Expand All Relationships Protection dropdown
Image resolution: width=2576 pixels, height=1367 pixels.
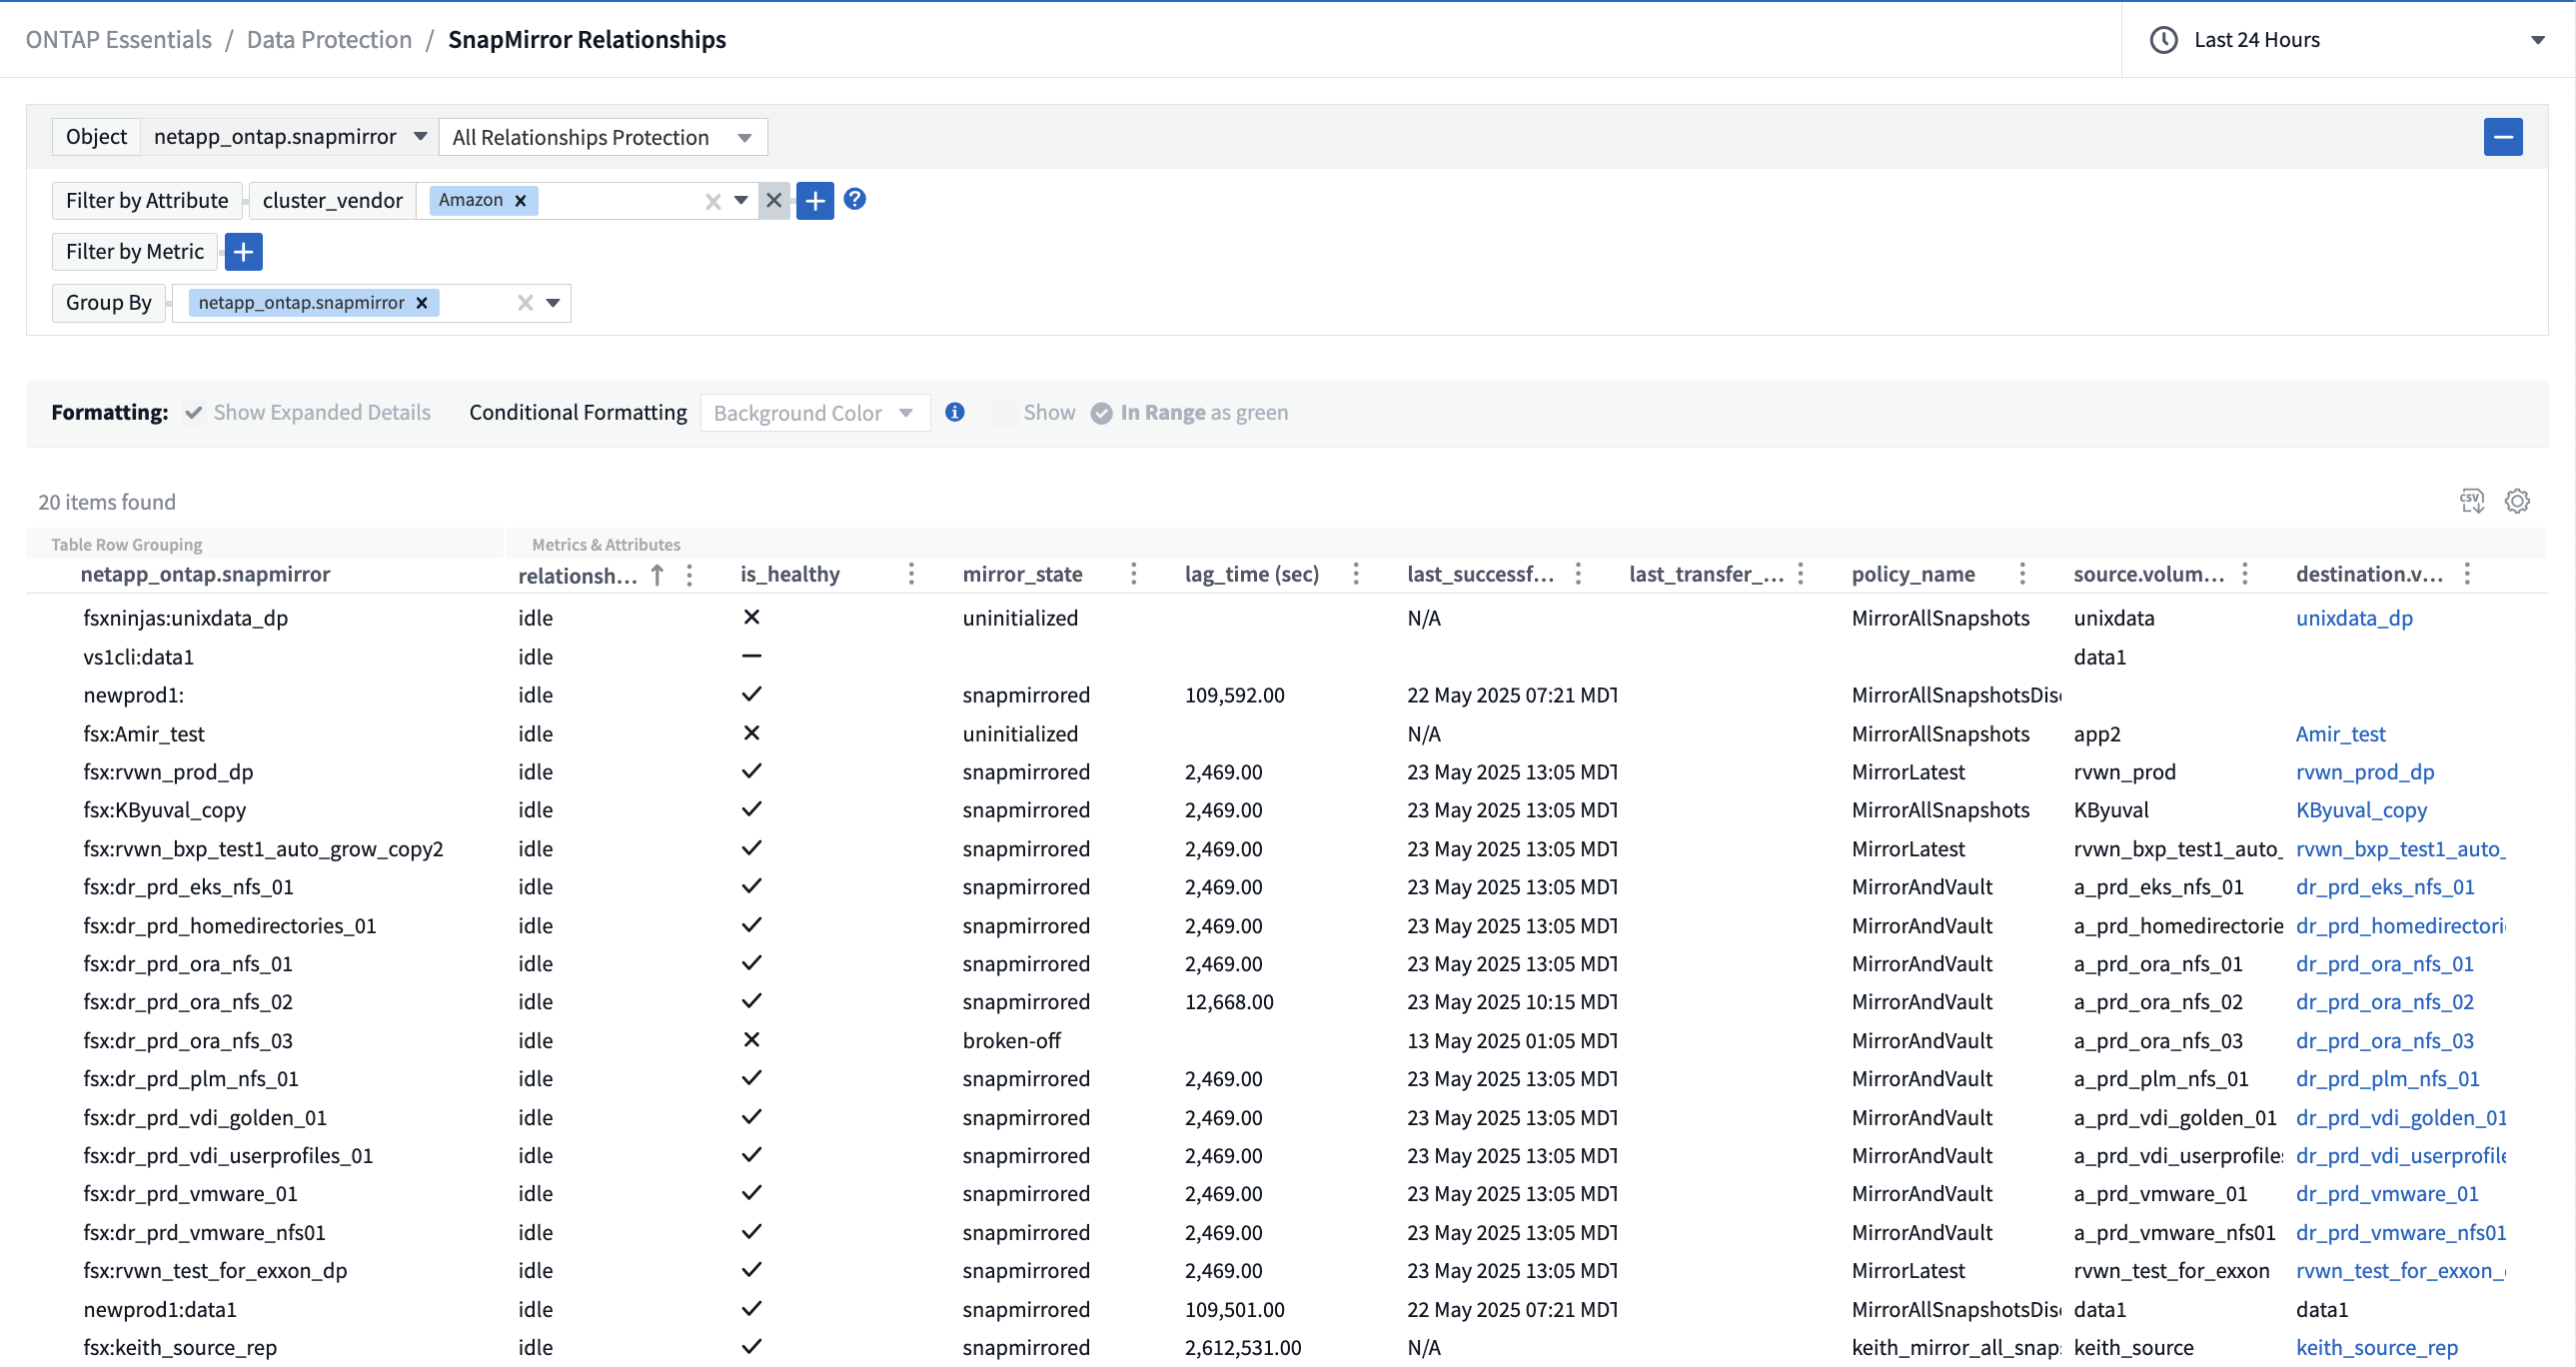pyautogui.click(x=602, y=137)
